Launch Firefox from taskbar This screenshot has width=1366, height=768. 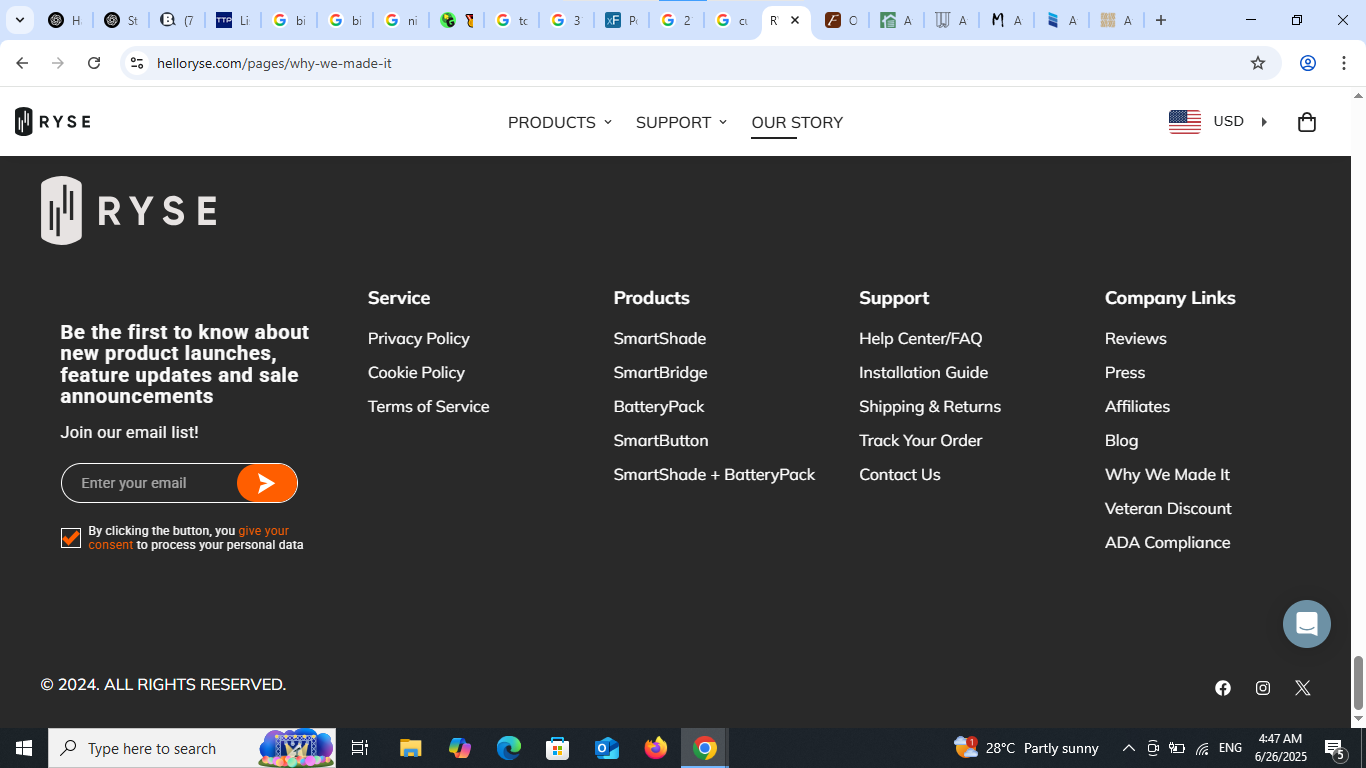point(656,748)
